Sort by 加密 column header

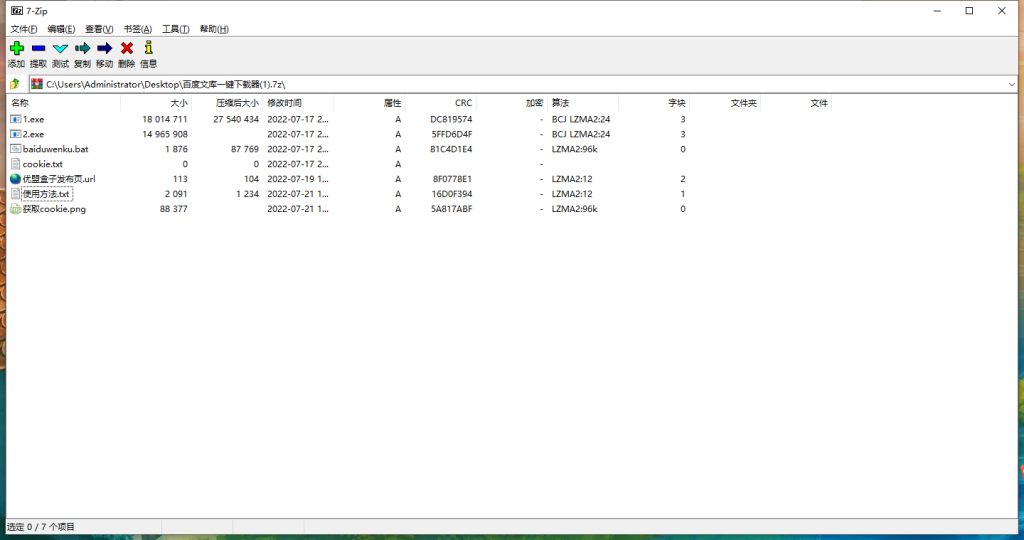(511, 103)
